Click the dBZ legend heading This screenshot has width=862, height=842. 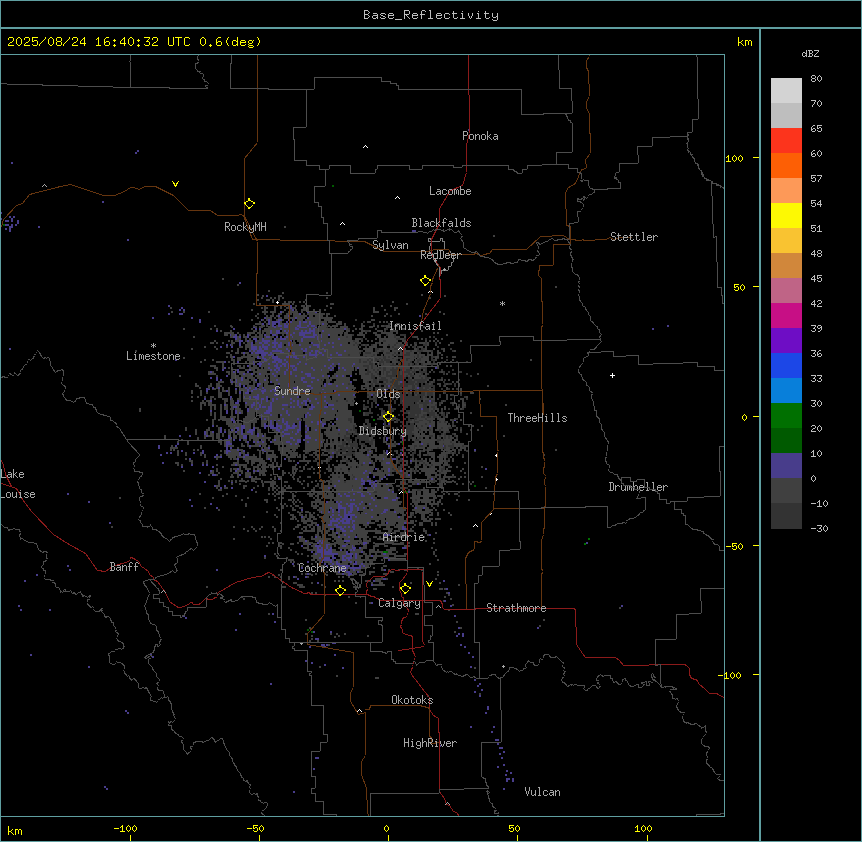pyautogui.click(x=810, y=54)
